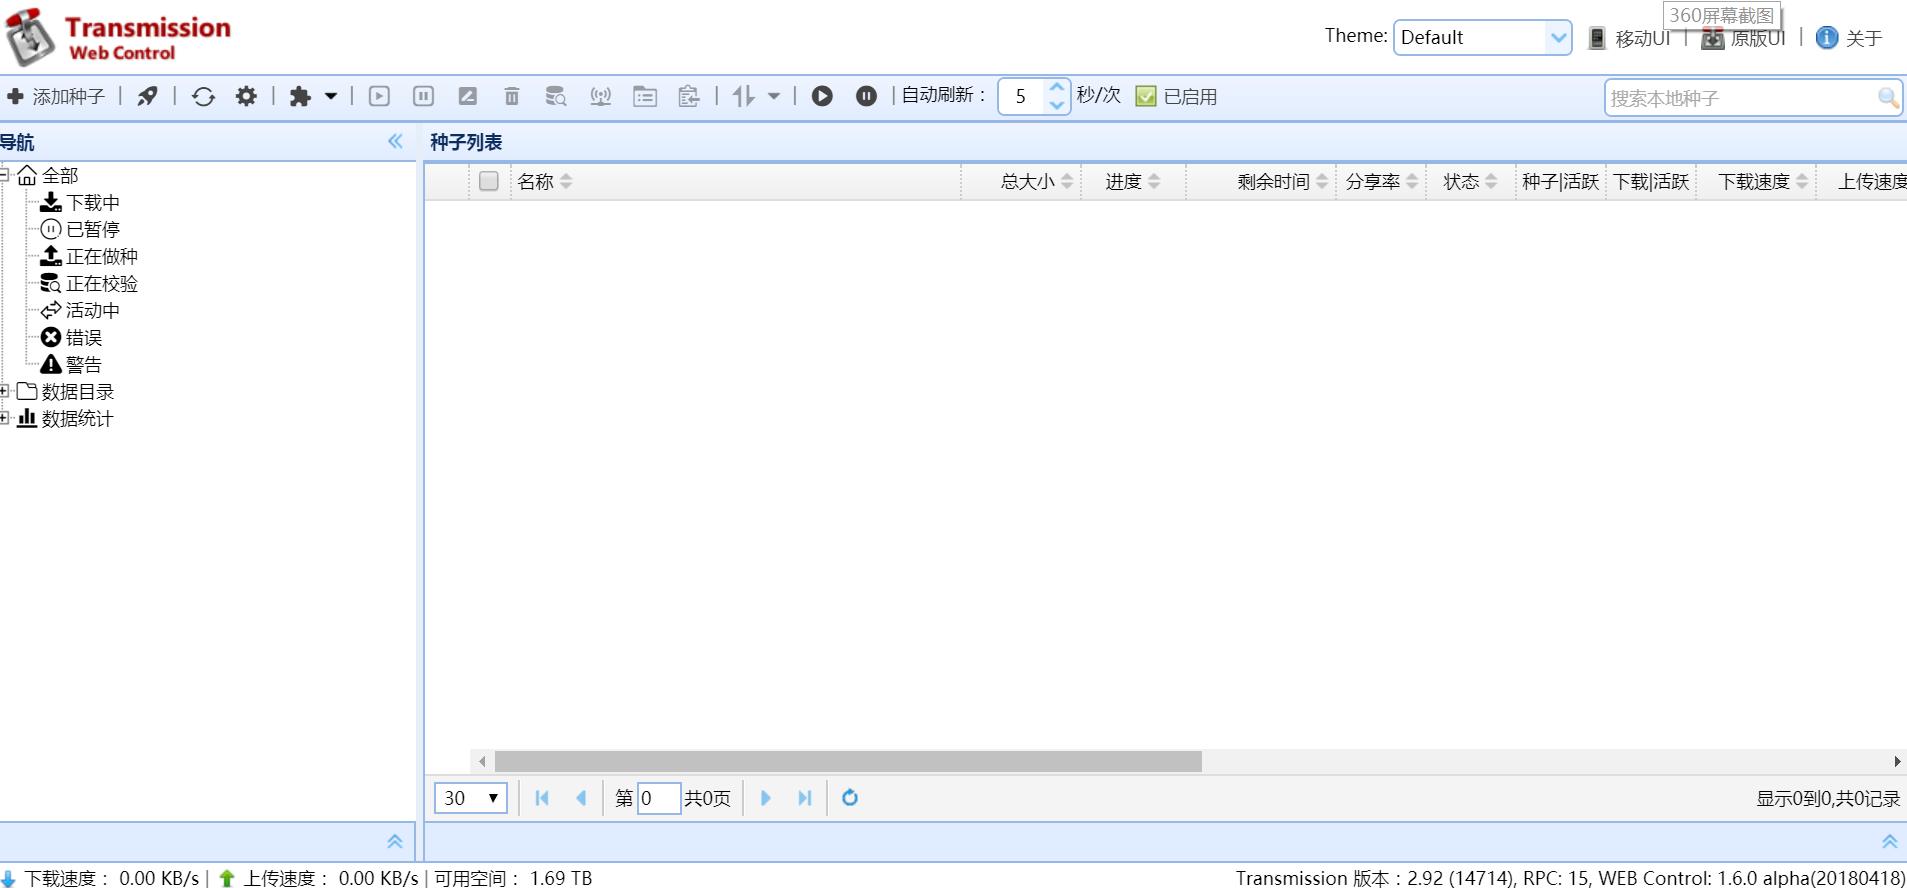Sort by 名称 column header

(736, 181)
